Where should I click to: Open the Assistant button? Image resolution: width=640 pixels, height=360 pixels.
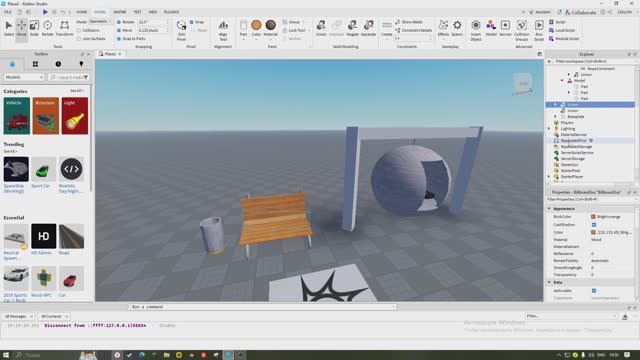click(x=540, y=12)
